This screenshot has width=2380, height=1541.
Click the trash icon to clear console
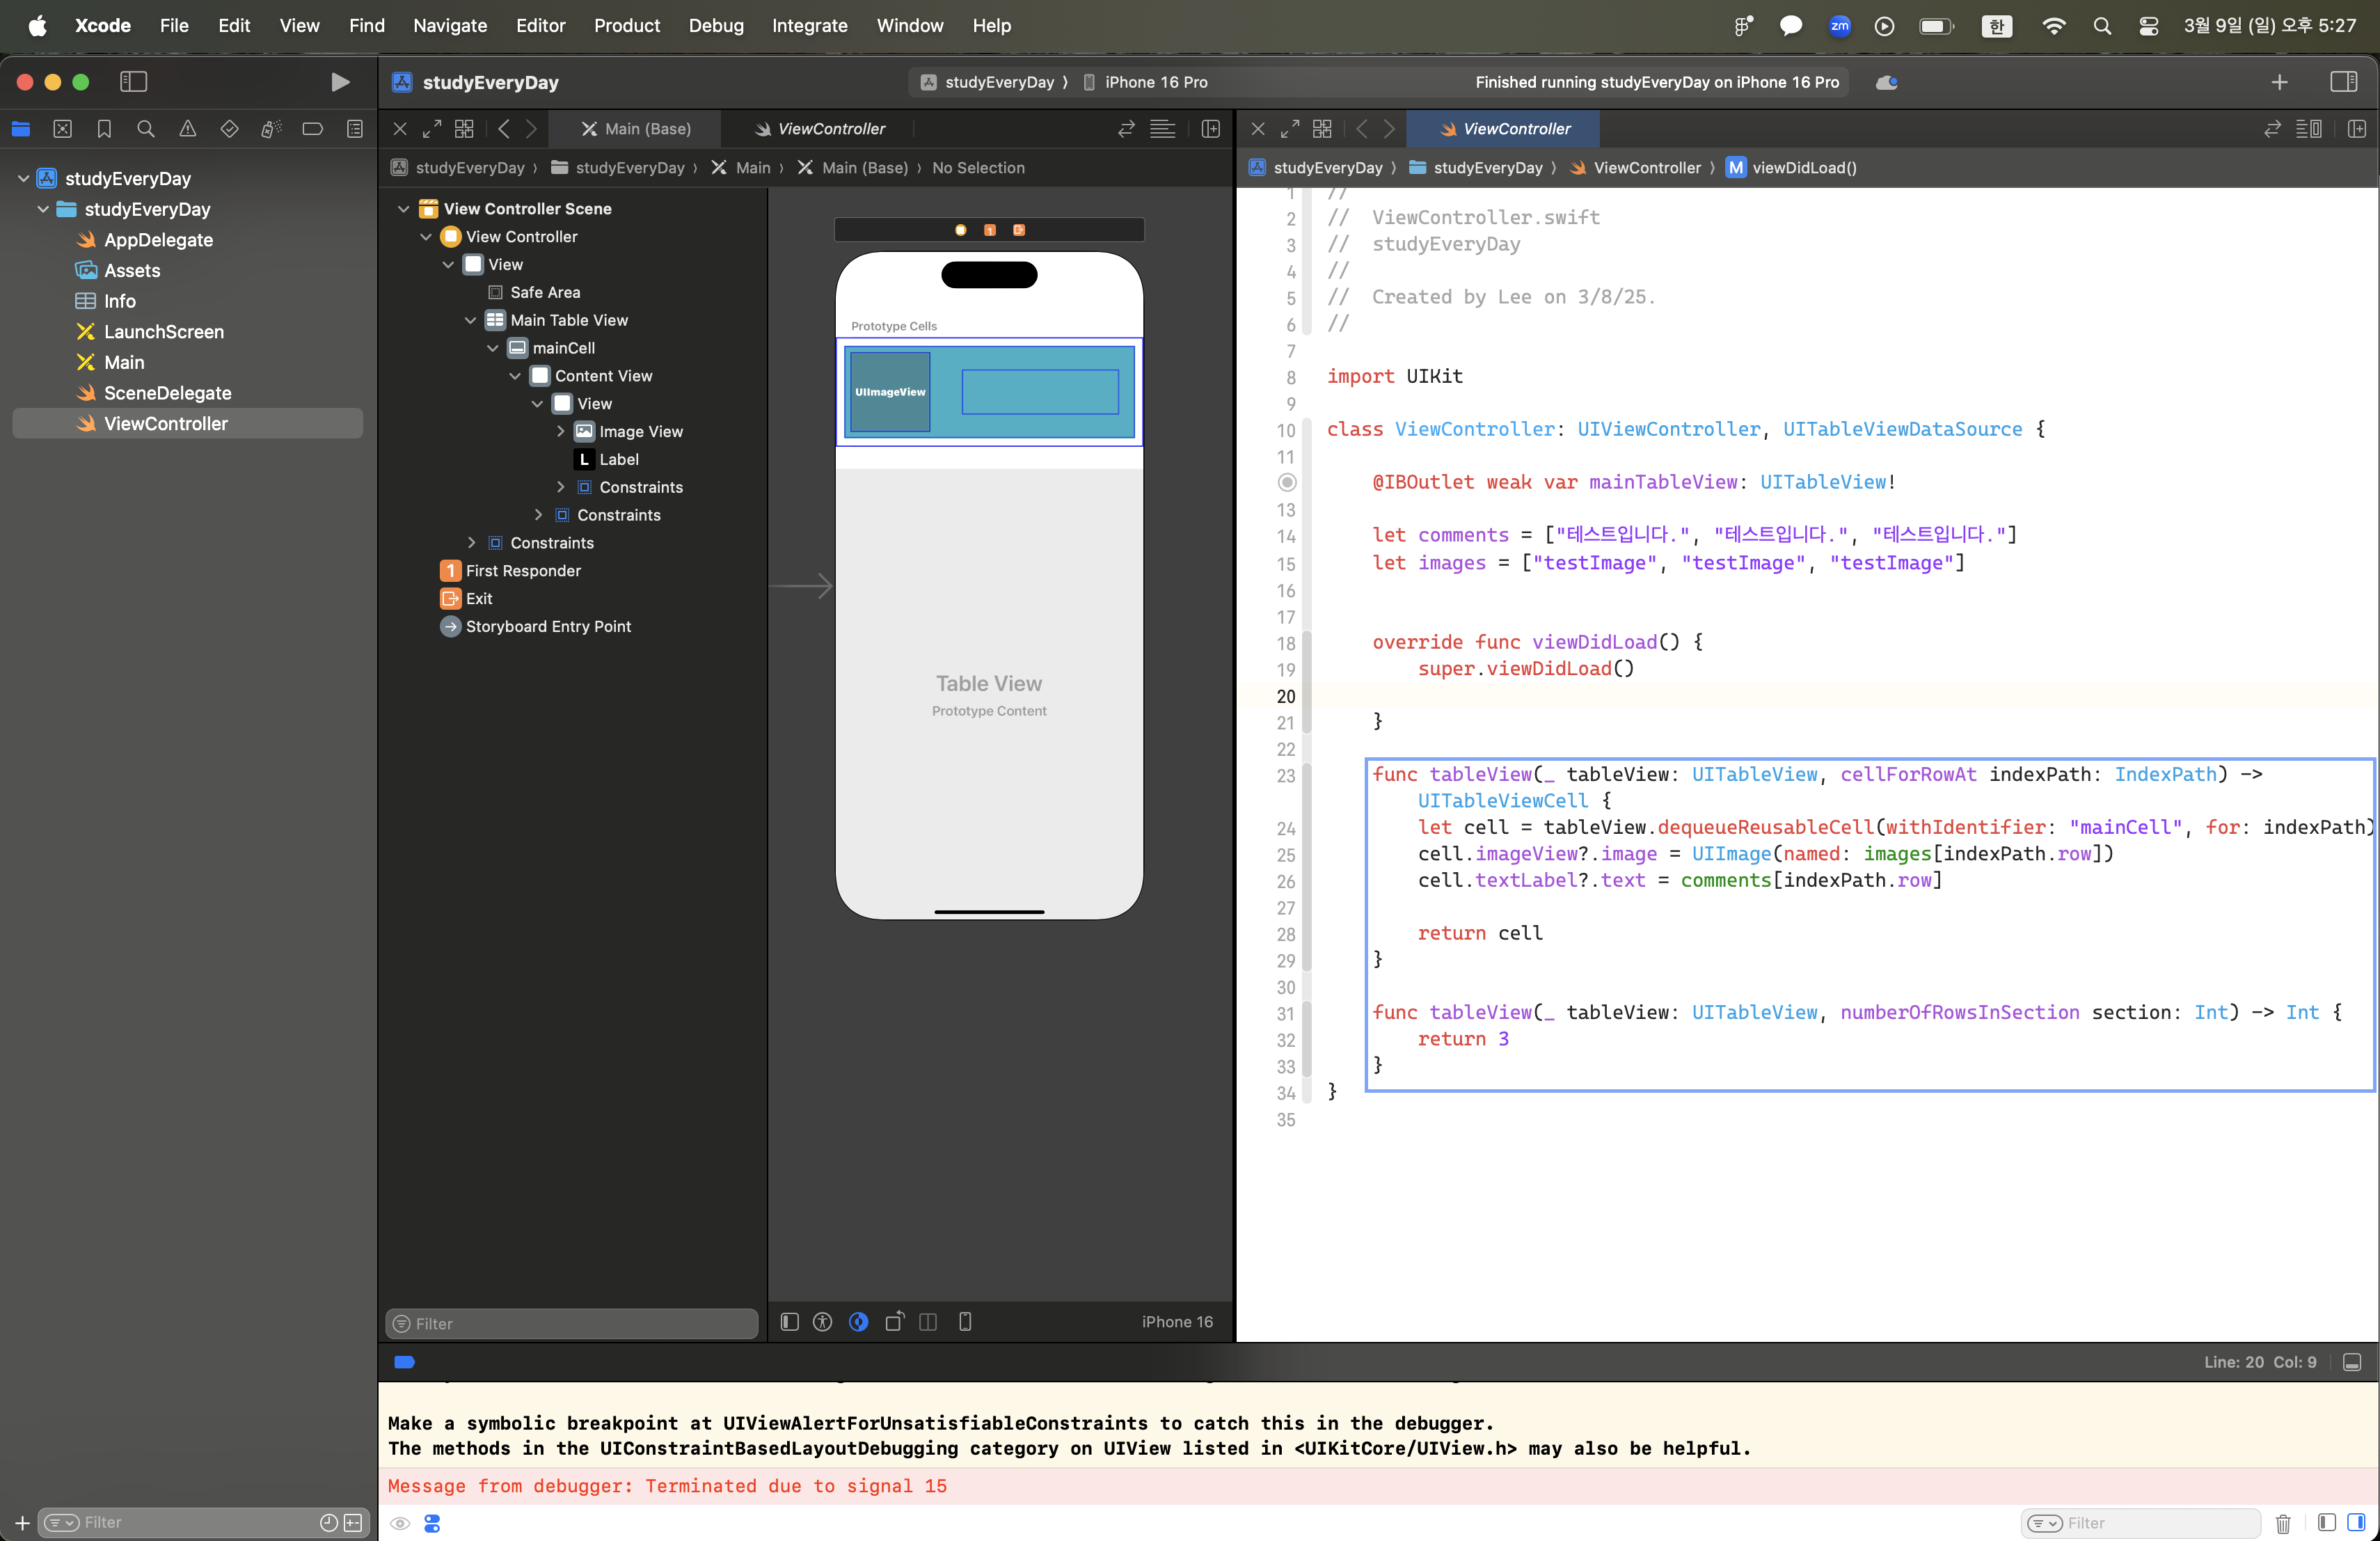click(x=2282, y=1523)
